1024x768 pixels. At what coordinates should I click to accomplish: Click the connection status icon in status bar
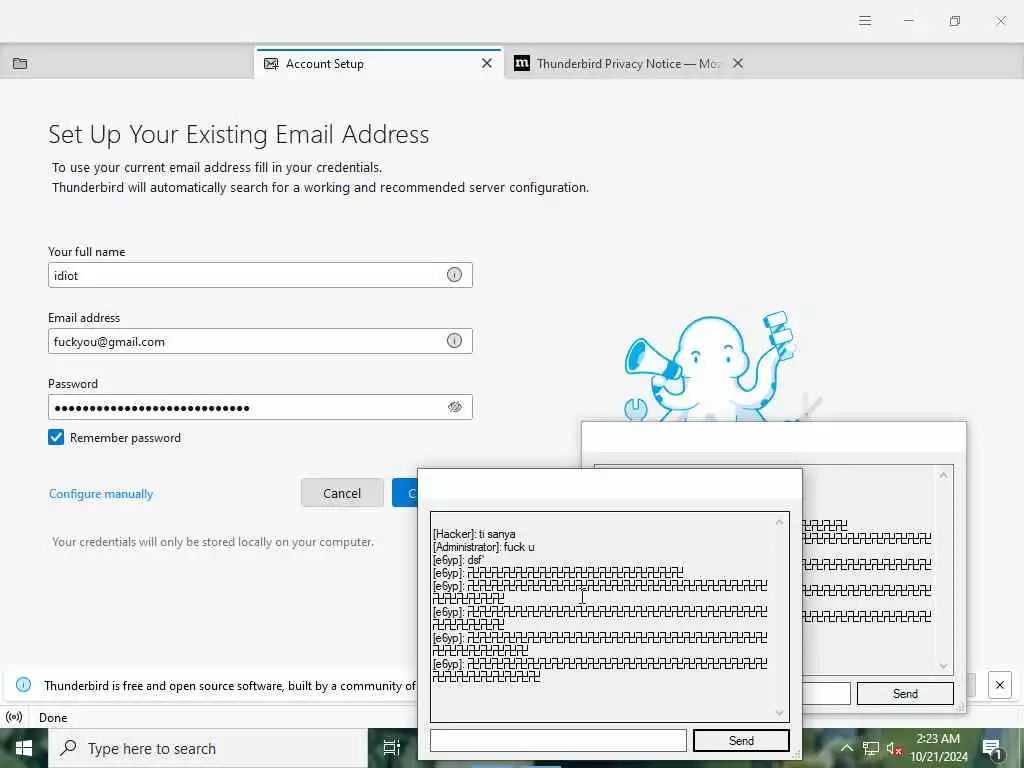(14, 717)
